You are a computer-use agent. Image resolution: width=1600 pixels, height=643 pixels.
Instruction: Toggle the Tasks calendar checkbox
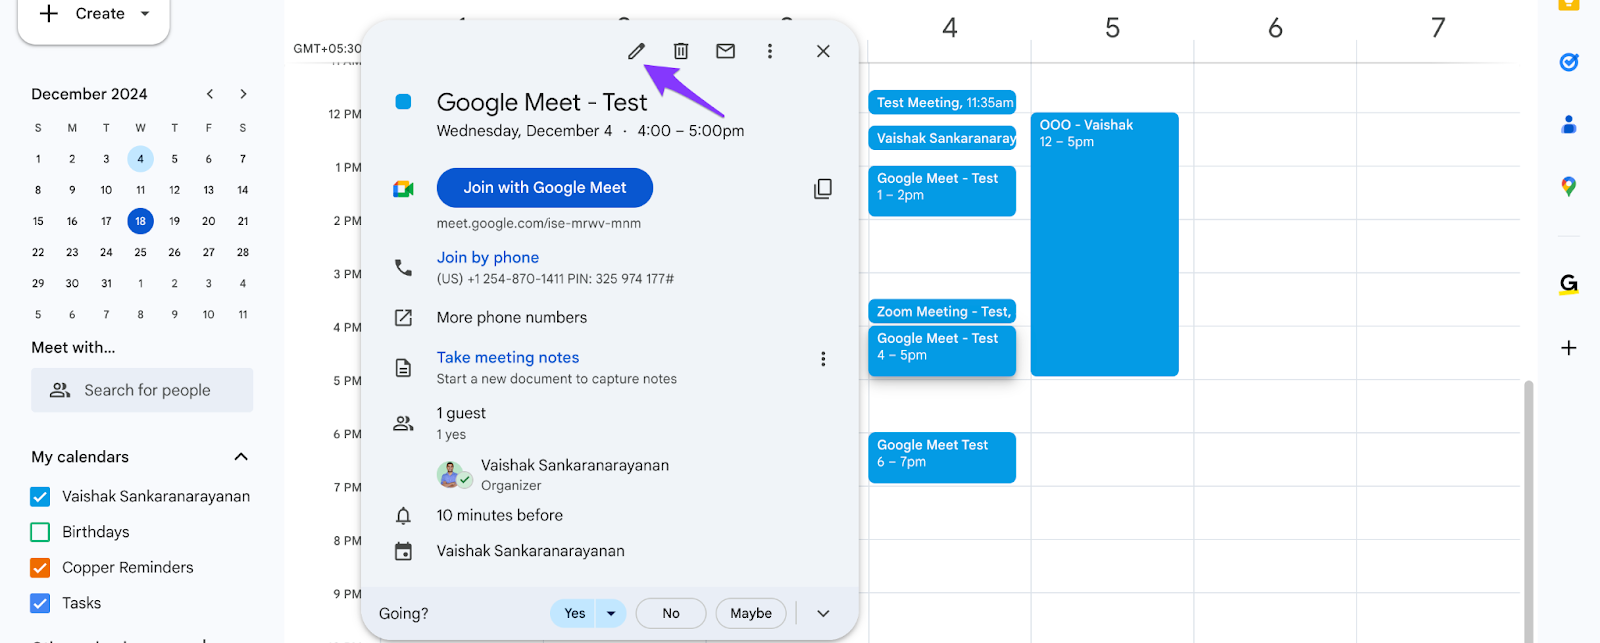point(40,604)
